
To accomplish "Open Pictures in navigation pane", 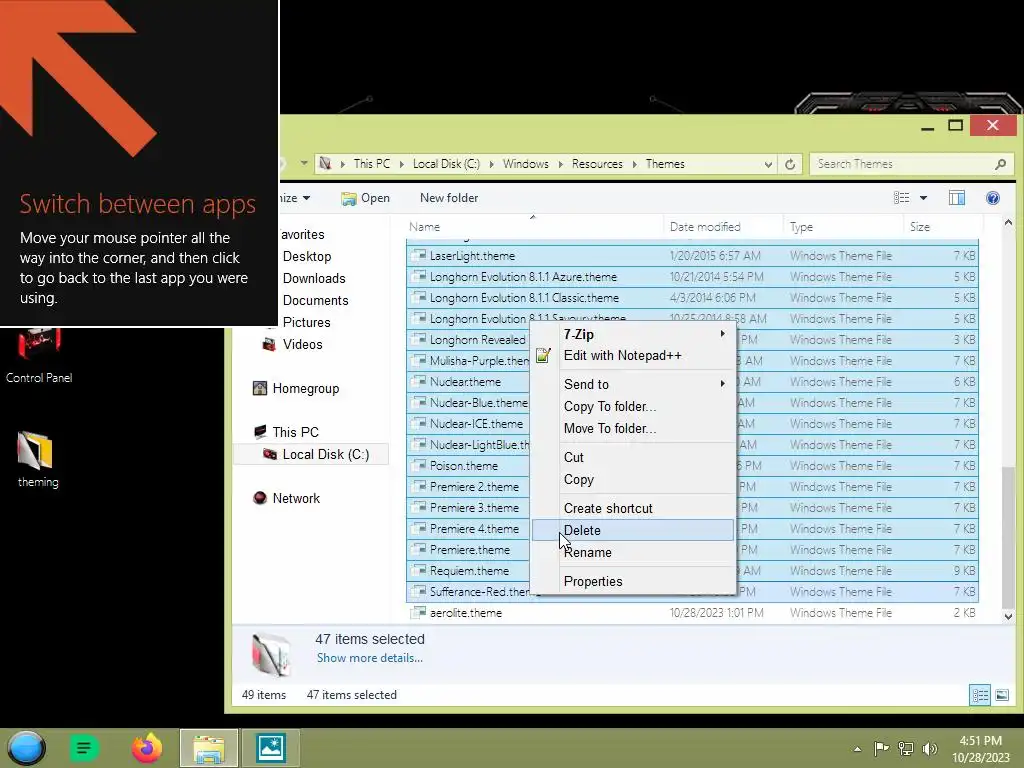I will (x=306, y=323).
